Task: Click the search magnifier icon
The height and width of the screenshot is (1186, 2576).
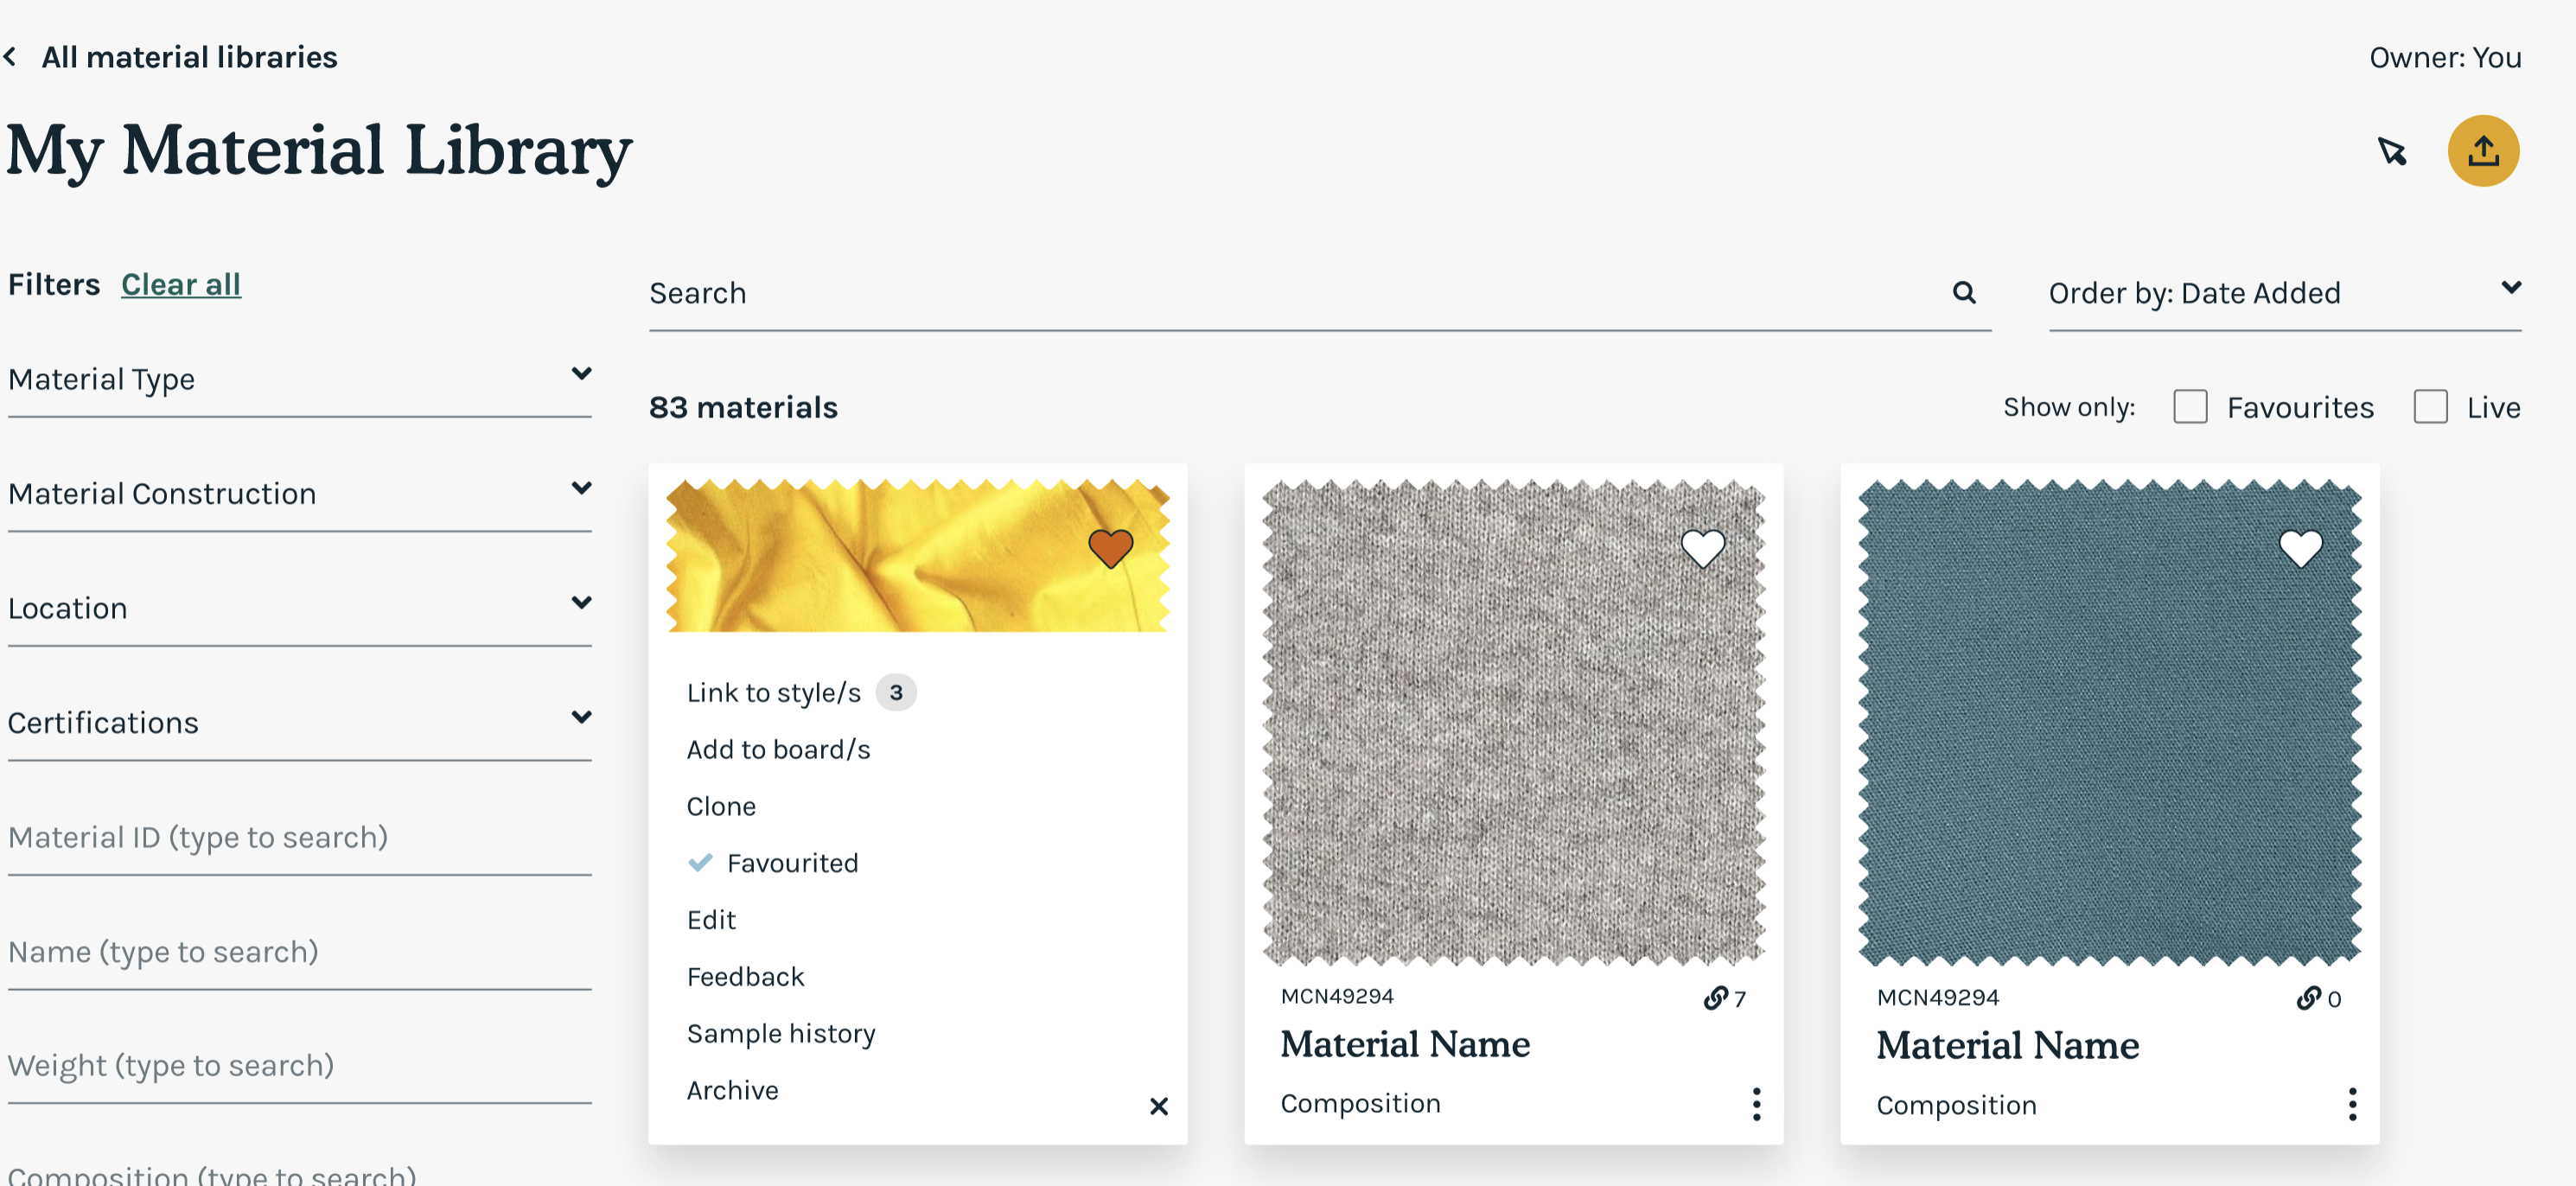Action: click(1963, 292)
